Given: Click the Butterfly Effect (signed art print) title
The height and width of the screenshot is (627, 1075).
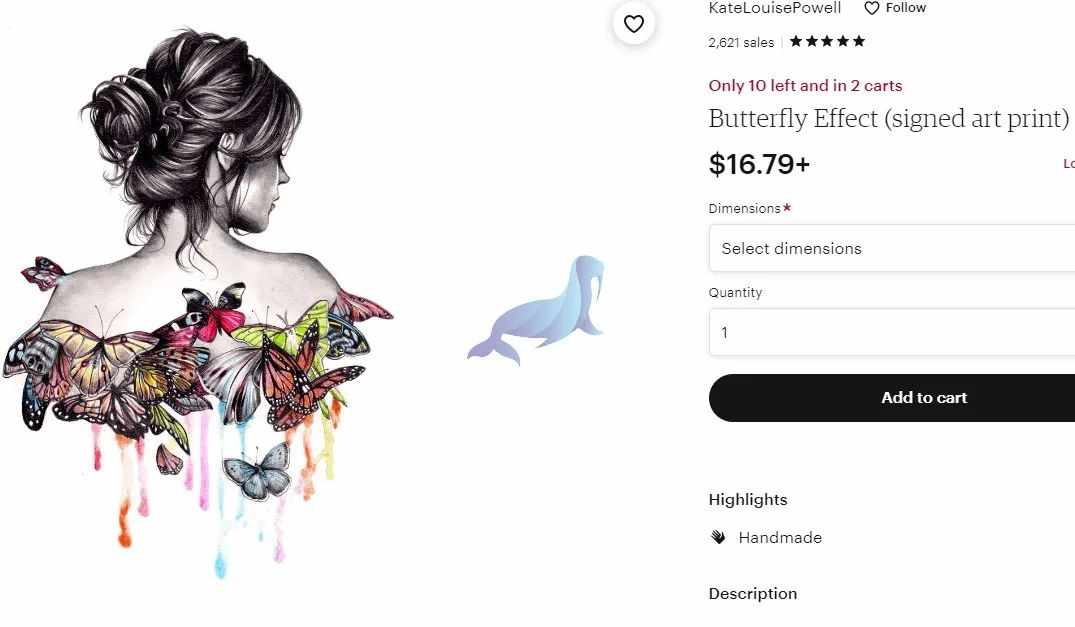Looking at the screenshot, I should (x=889, y=119).
